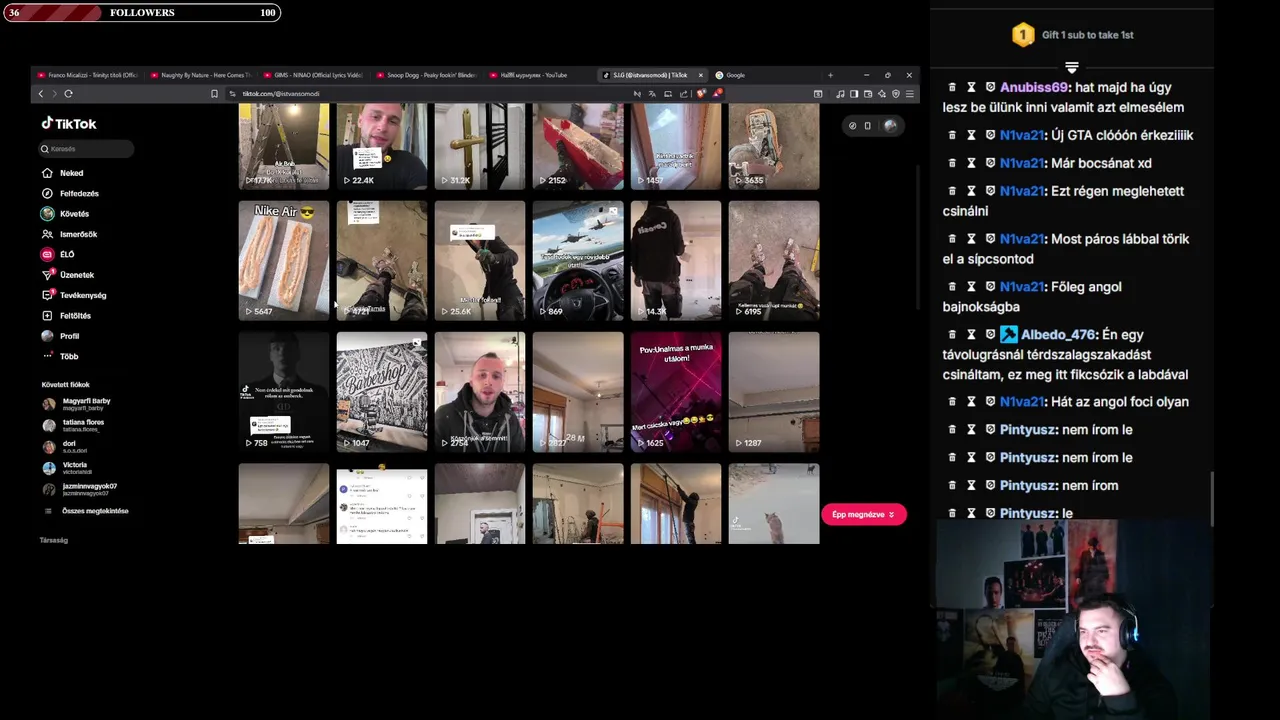Reload the TikTok page
Viewport: 1280px width, 720px height.
tap(68, 94)
